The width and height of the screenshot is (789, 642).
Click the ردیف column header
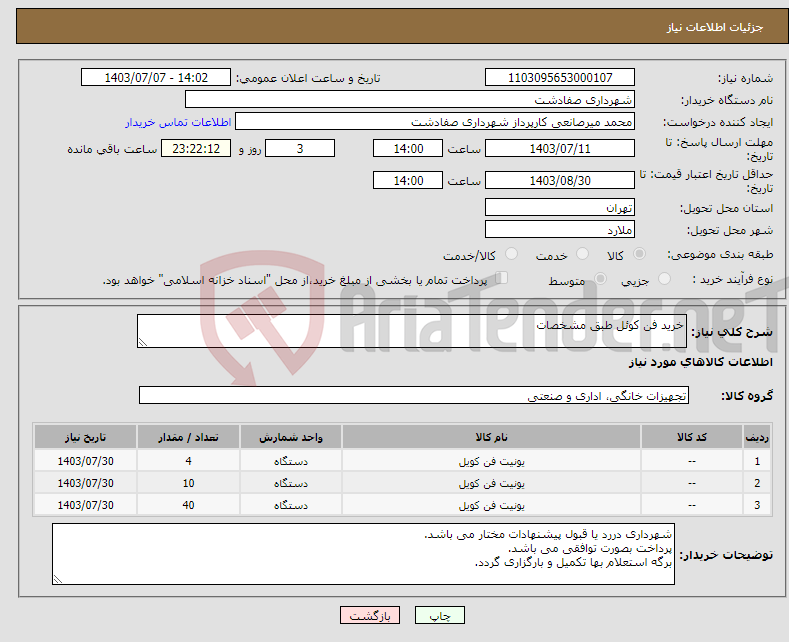tap(757, 437)
